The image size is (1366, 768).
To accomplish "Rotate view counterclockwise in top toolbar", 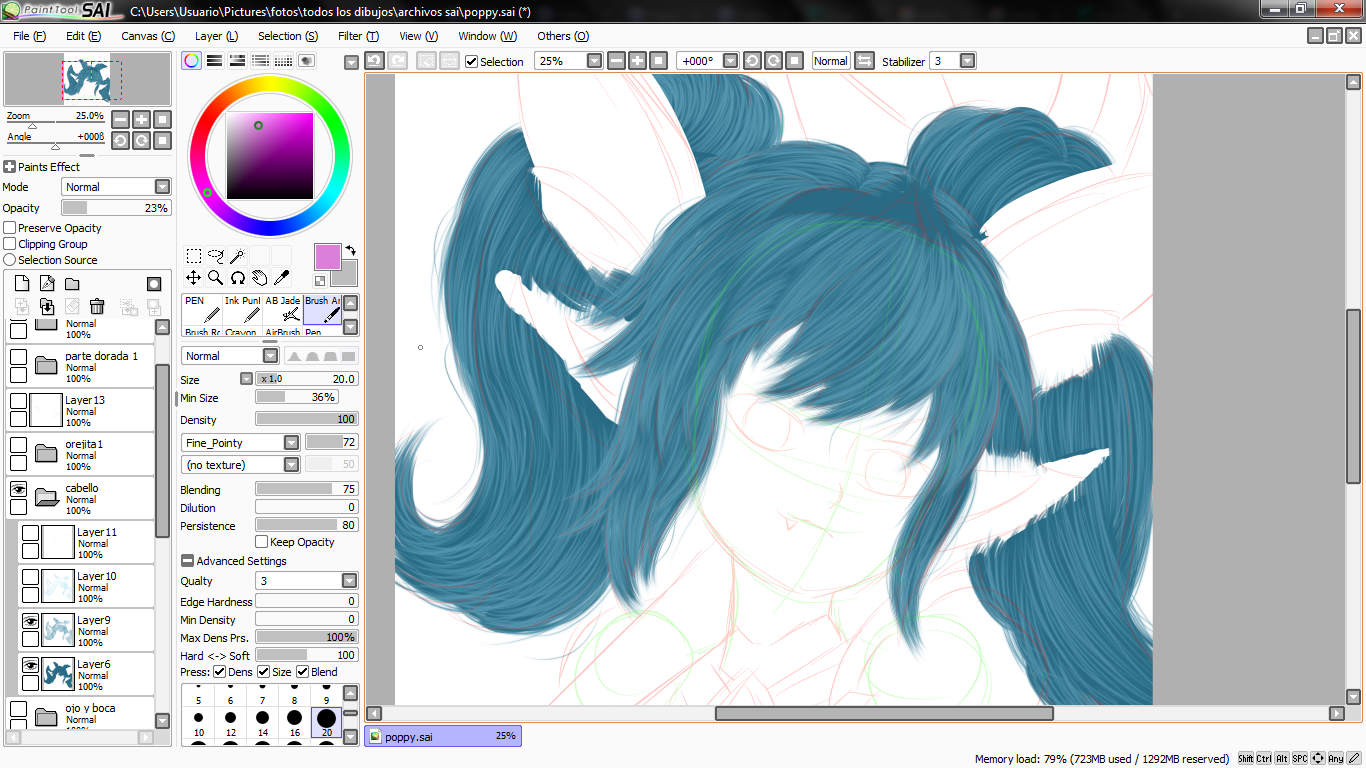I will (752, 61).
